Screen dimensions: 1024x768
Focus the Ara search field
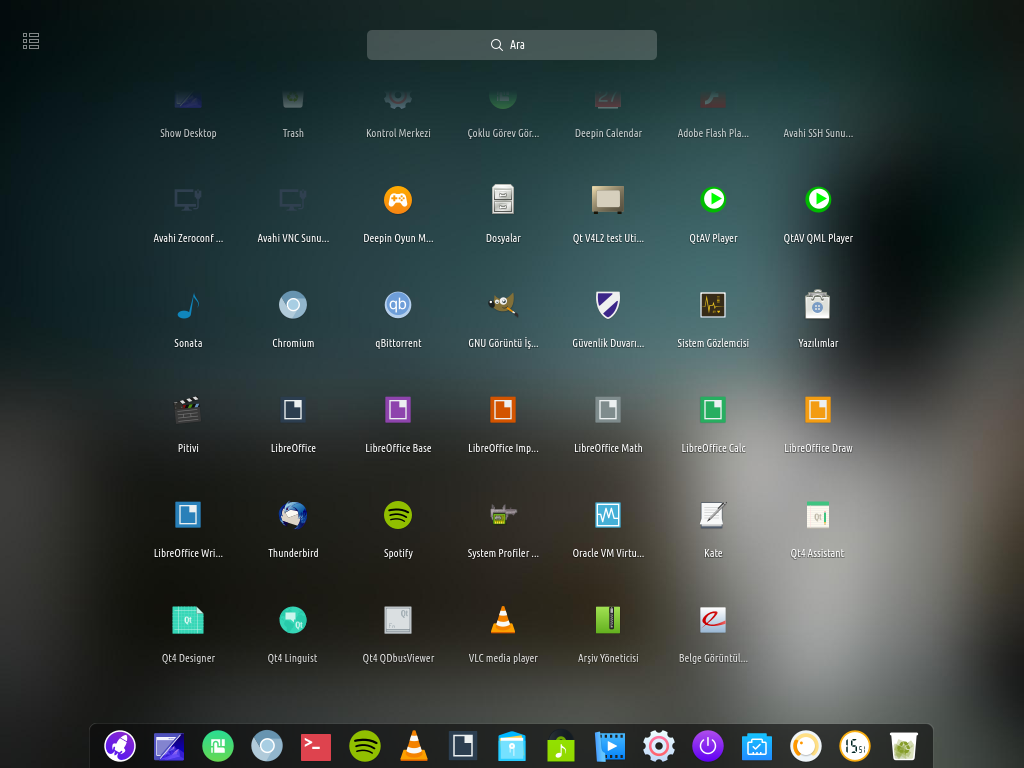(x=511, y=45)
